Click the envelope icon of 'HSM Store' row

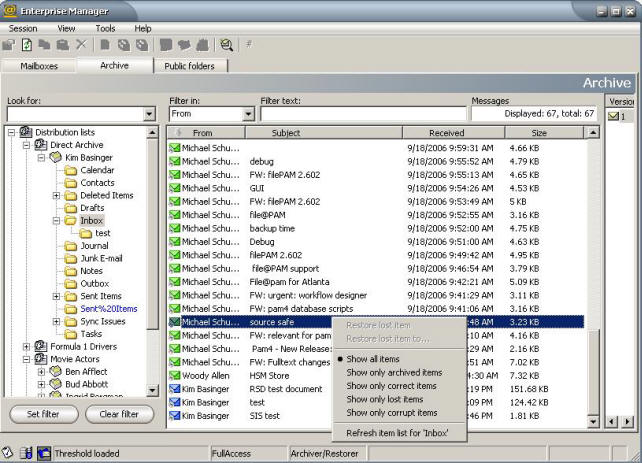(175, 375)
